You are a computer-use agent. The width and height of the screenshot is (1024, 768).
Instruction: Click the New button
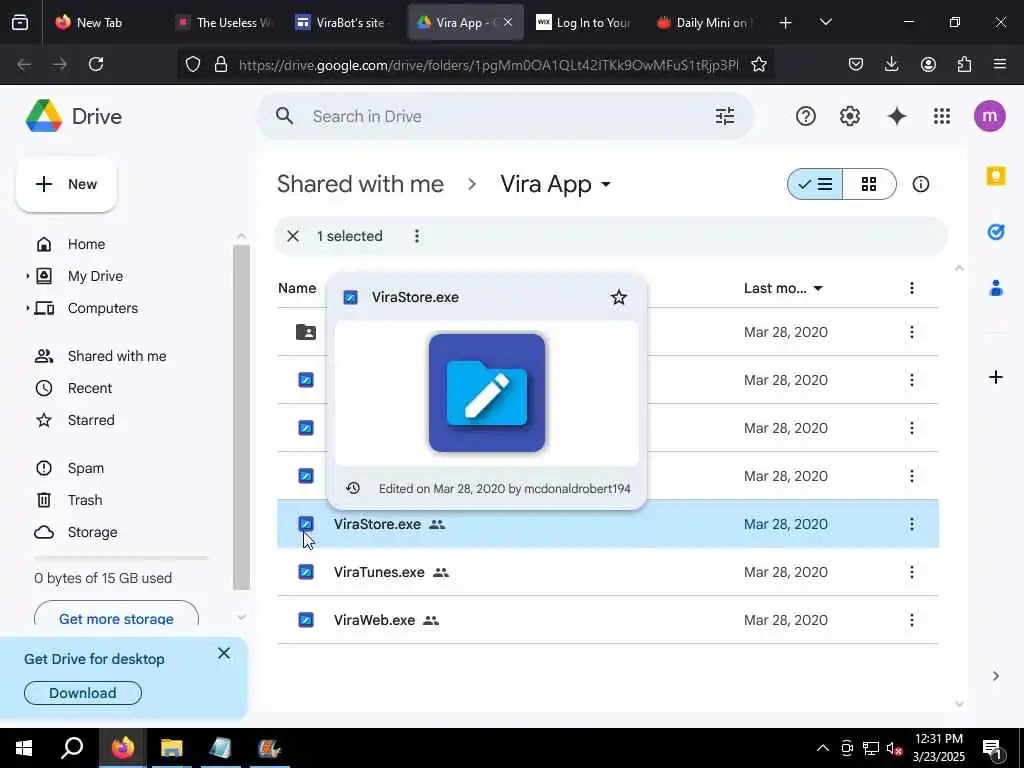66,184
